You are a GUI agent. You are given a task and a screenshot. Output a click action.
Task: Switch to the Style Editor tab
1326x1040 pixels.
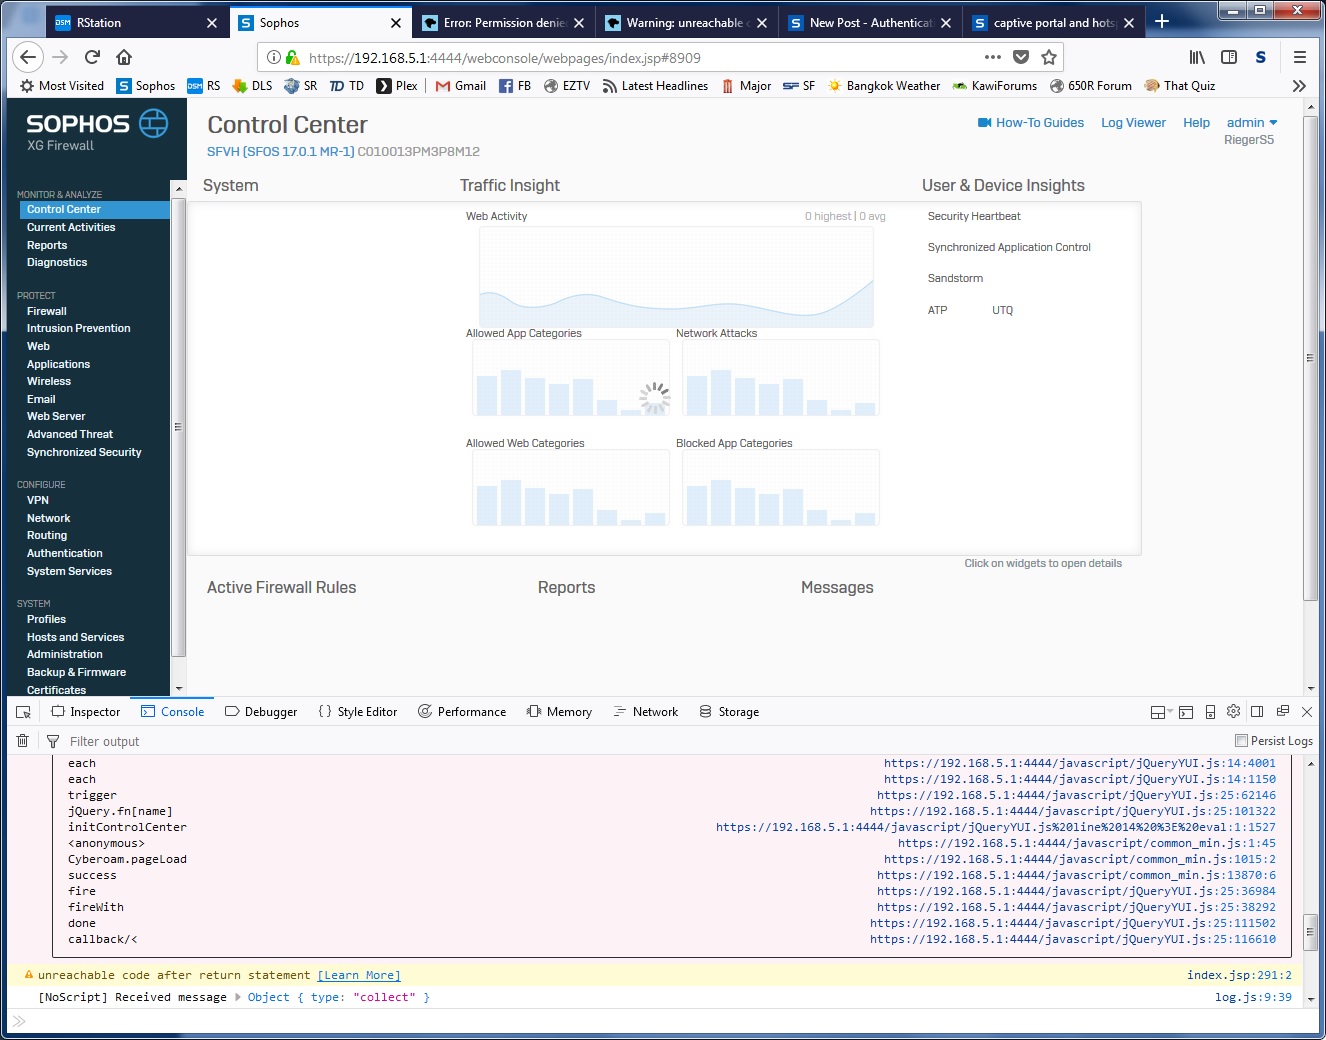pos(357,712)
